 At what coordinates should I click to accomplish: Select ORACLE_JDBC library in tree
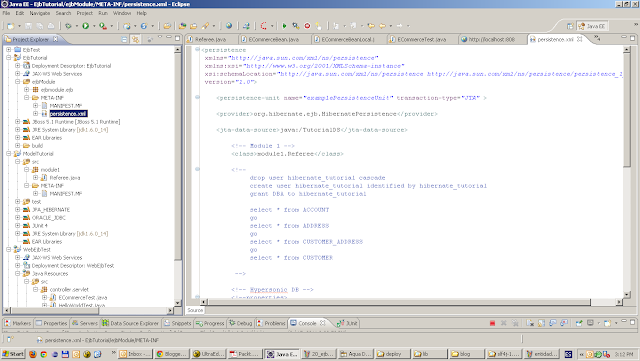[49, 218]
